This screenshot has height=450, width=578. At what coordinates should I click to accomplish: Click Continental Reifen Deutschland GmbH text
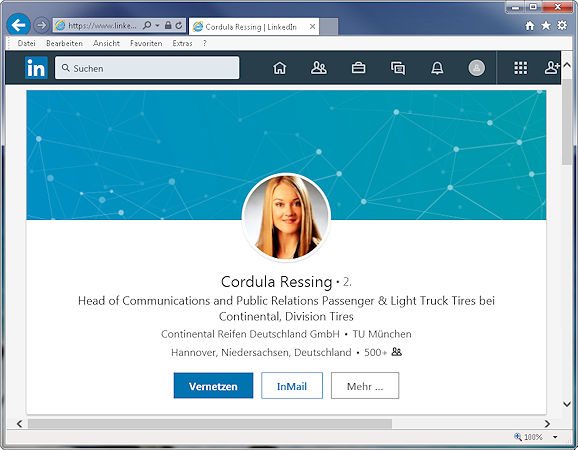250,334
